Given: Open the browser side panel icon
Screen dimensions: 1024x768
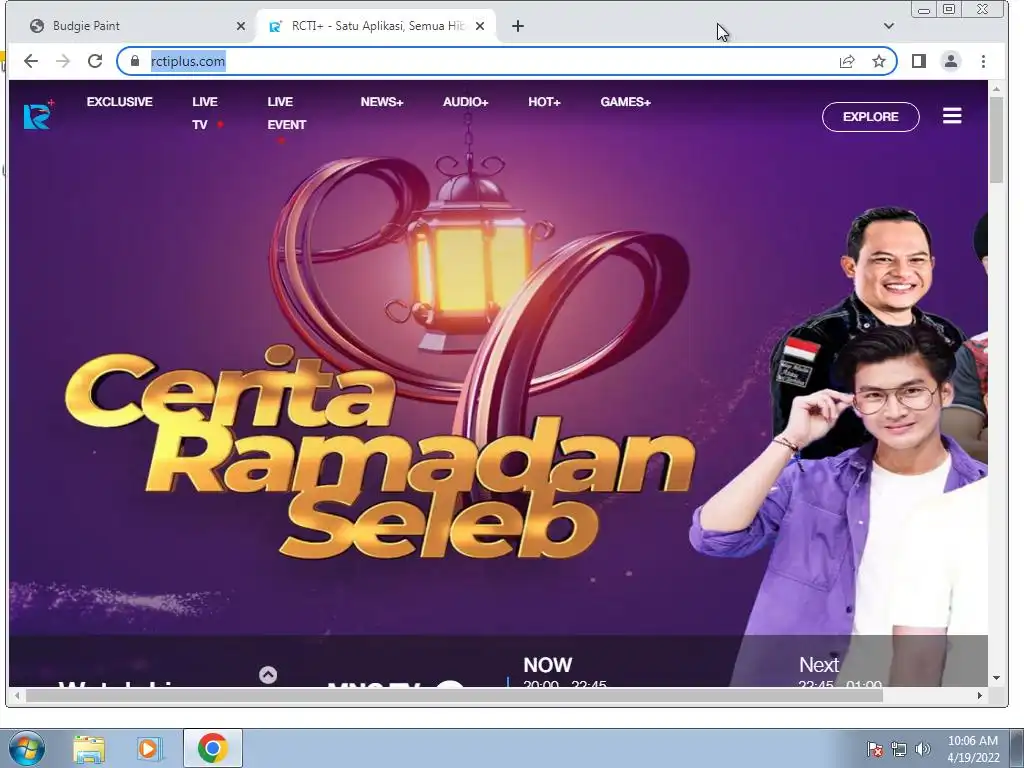Looking at the screenshot, I should point(919,61).
